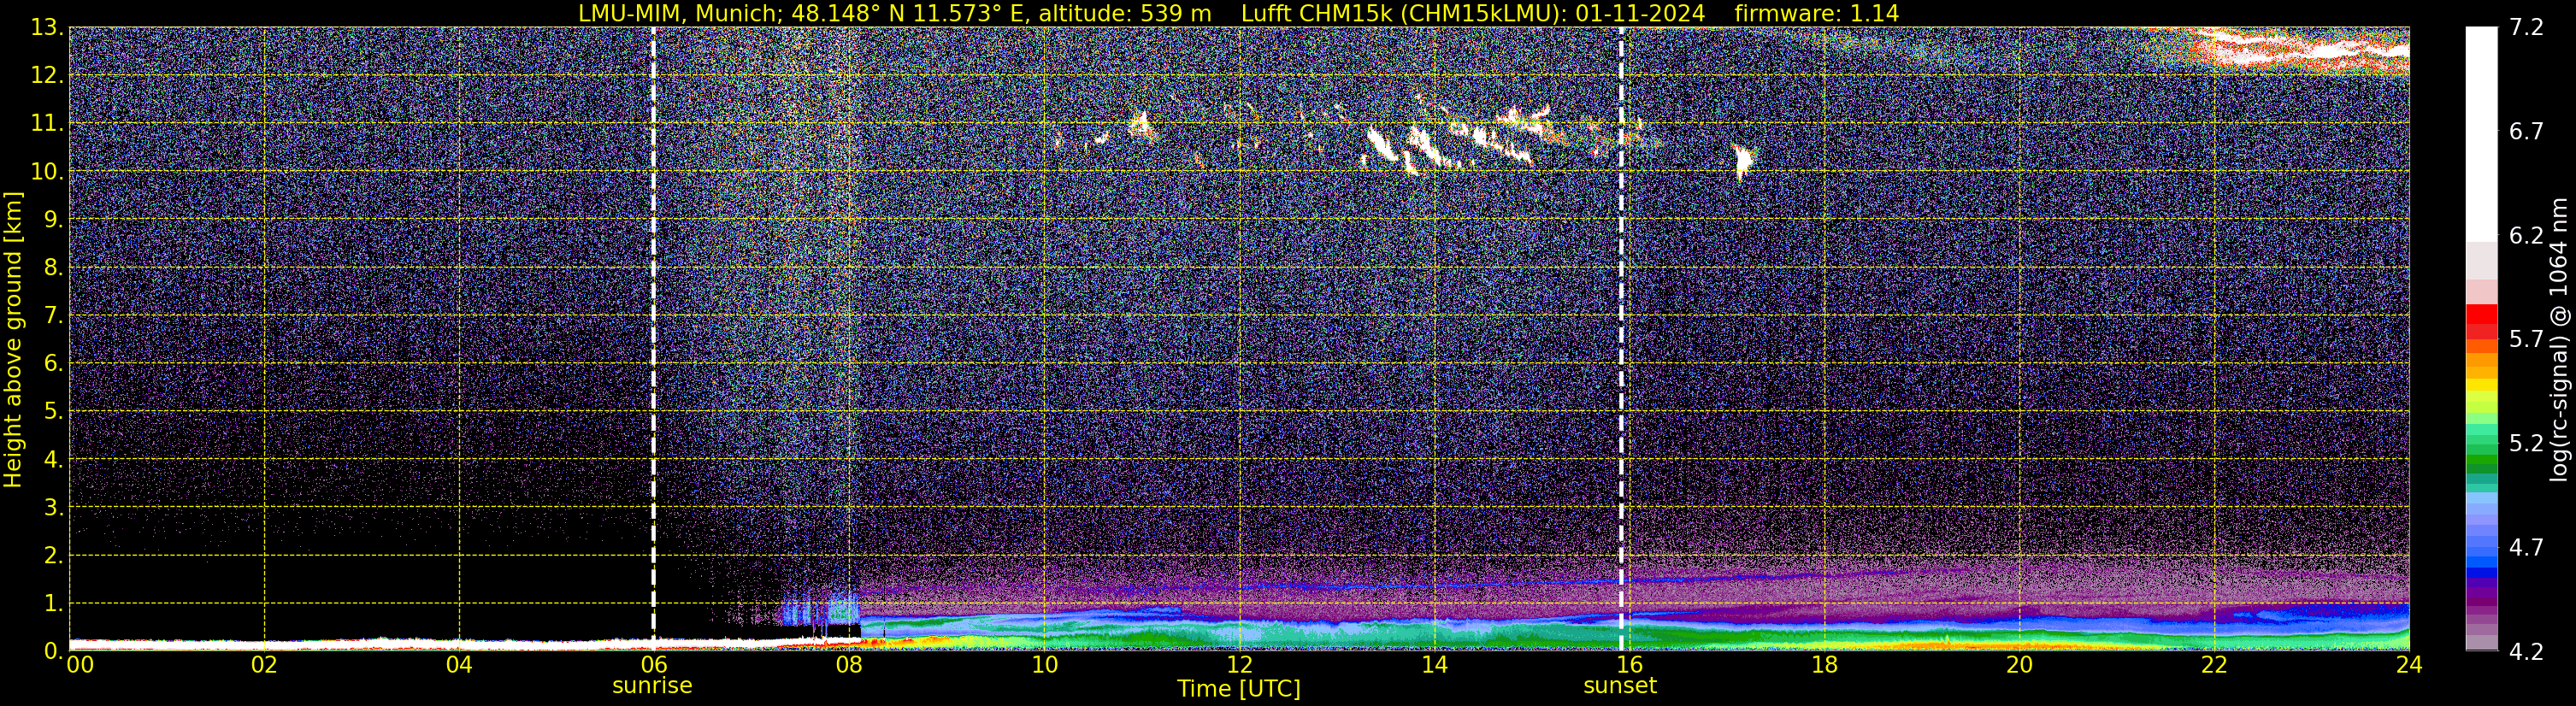Click the '6.7' colorbar tick label
2576x706 pixels.
(2526, 132)
